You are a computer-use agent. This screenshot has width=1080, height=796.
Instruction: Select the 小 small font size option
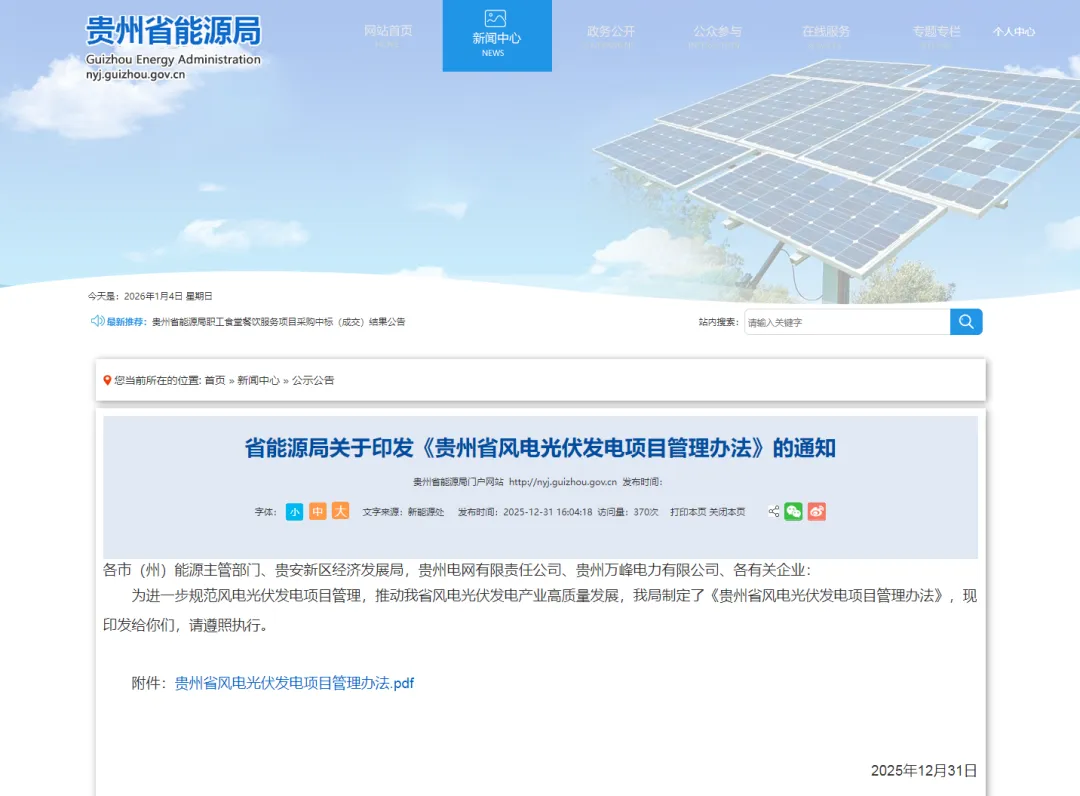click(x=294, y=511)
